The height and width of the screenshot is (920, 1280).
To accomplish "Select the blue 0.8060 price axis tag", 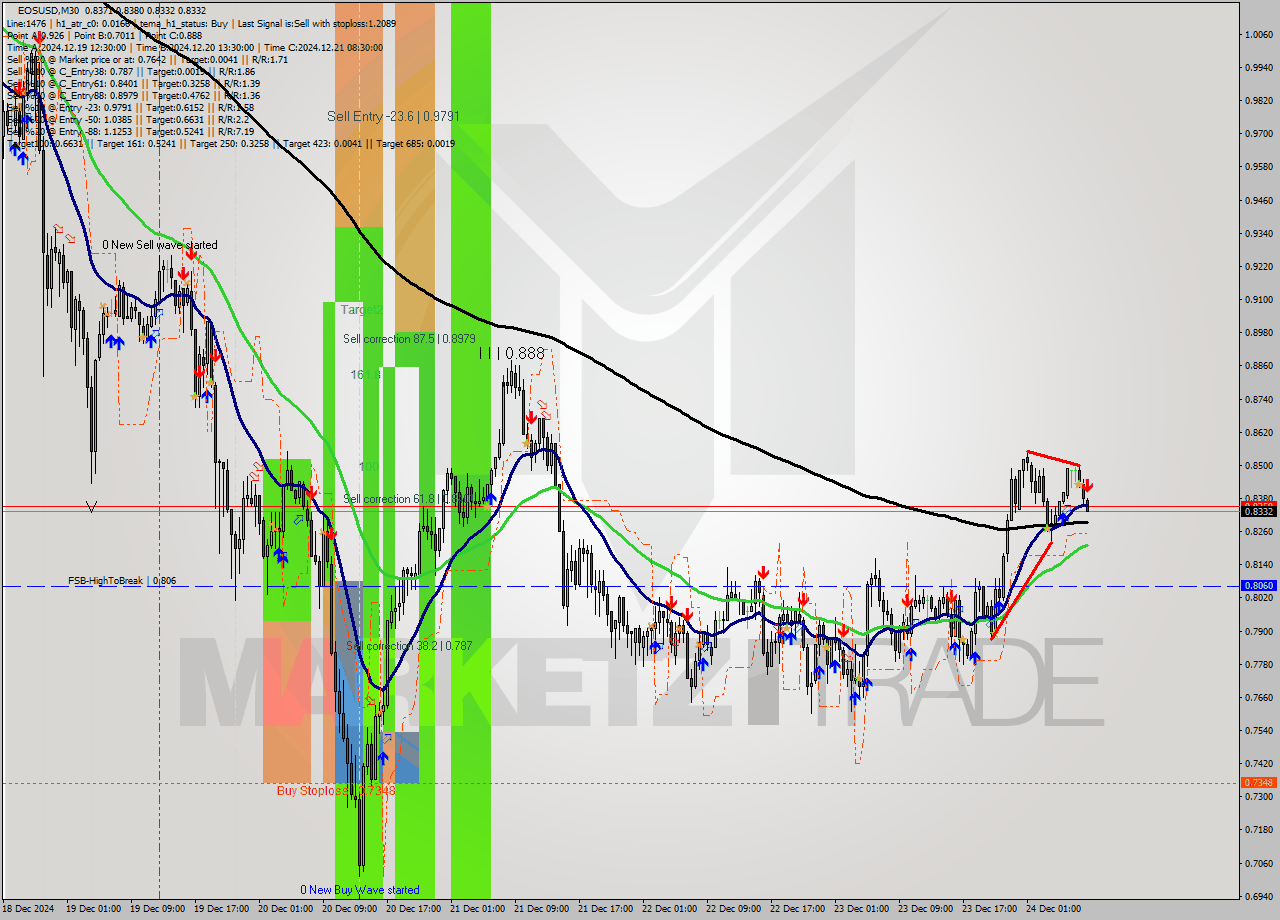I will pyautogui.click(x=1258, y=586).
